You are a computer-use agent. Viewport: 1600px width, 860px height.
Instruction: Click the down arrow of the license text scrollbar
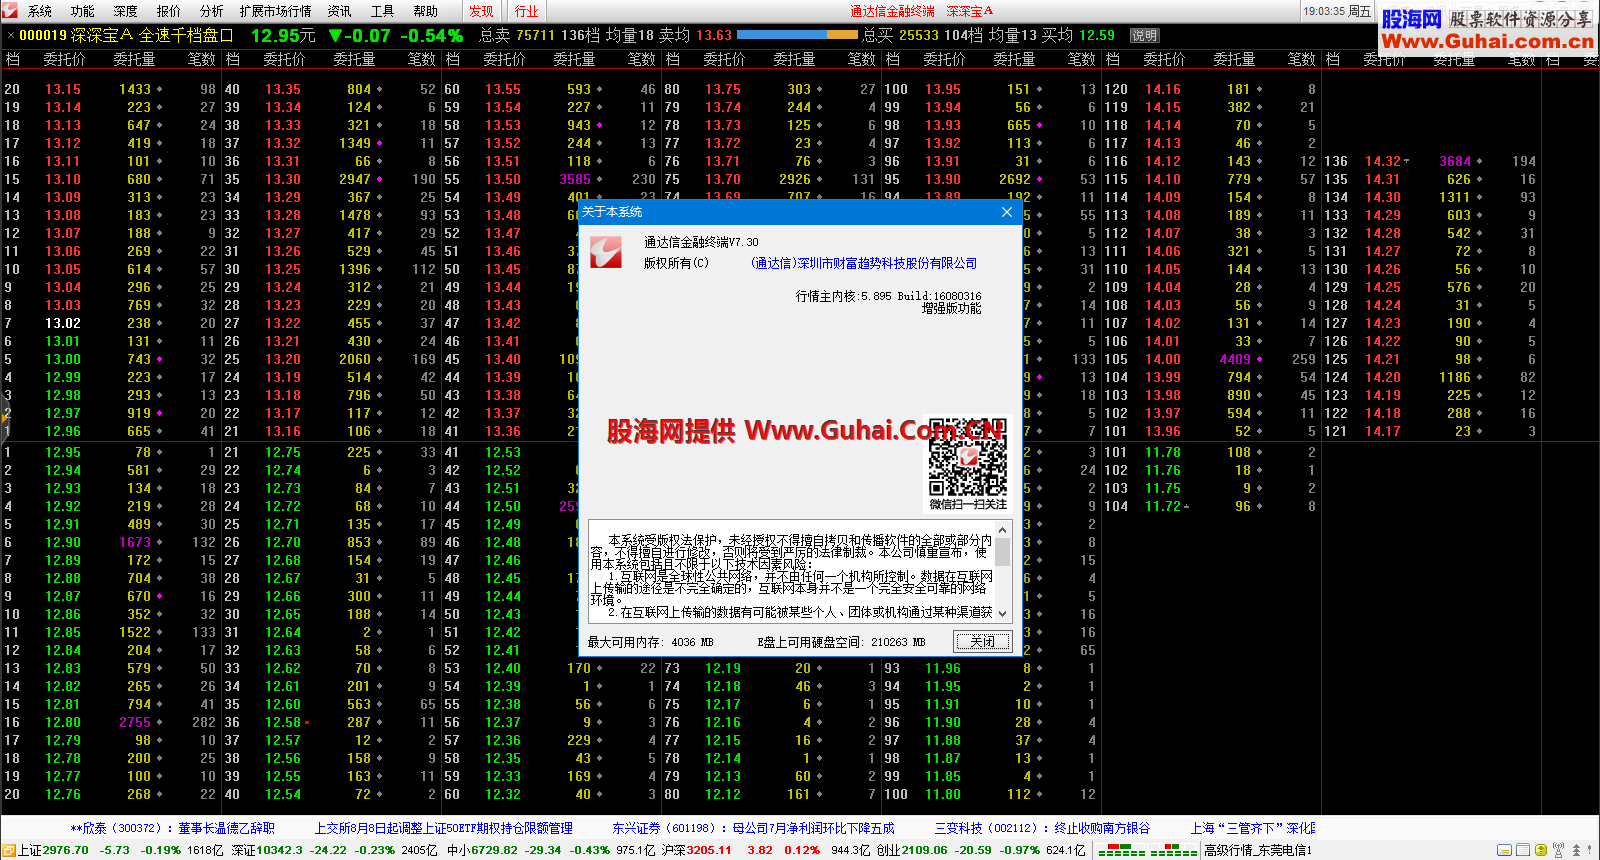pyautogui.click(x=1003, y=614)
